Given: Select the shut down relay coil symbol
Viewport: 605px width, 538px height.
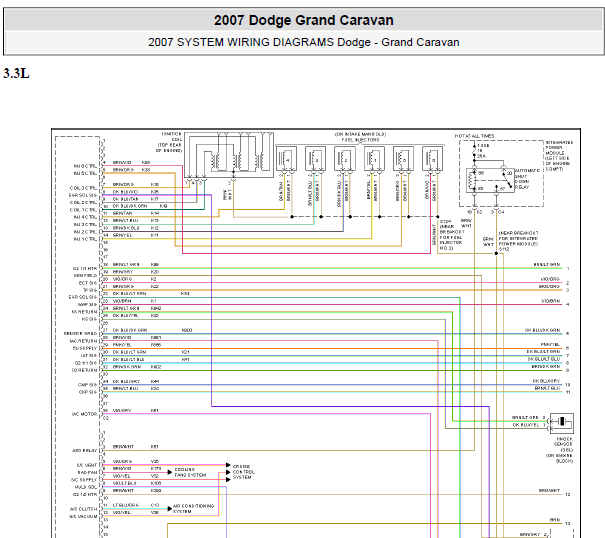Looking at the screenshot, I should (x=470, y=181).
